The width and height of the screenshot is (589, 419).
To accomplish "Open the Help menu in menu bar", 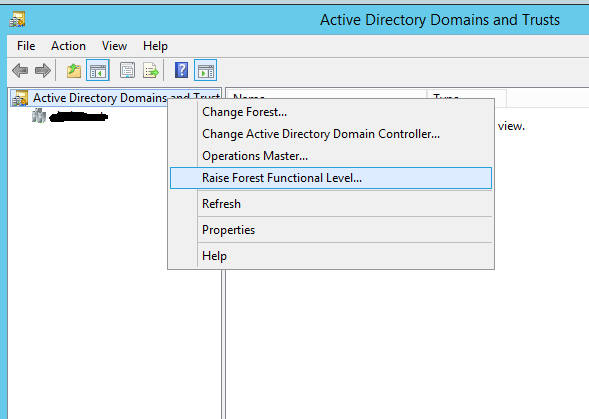I will (155, 46).
